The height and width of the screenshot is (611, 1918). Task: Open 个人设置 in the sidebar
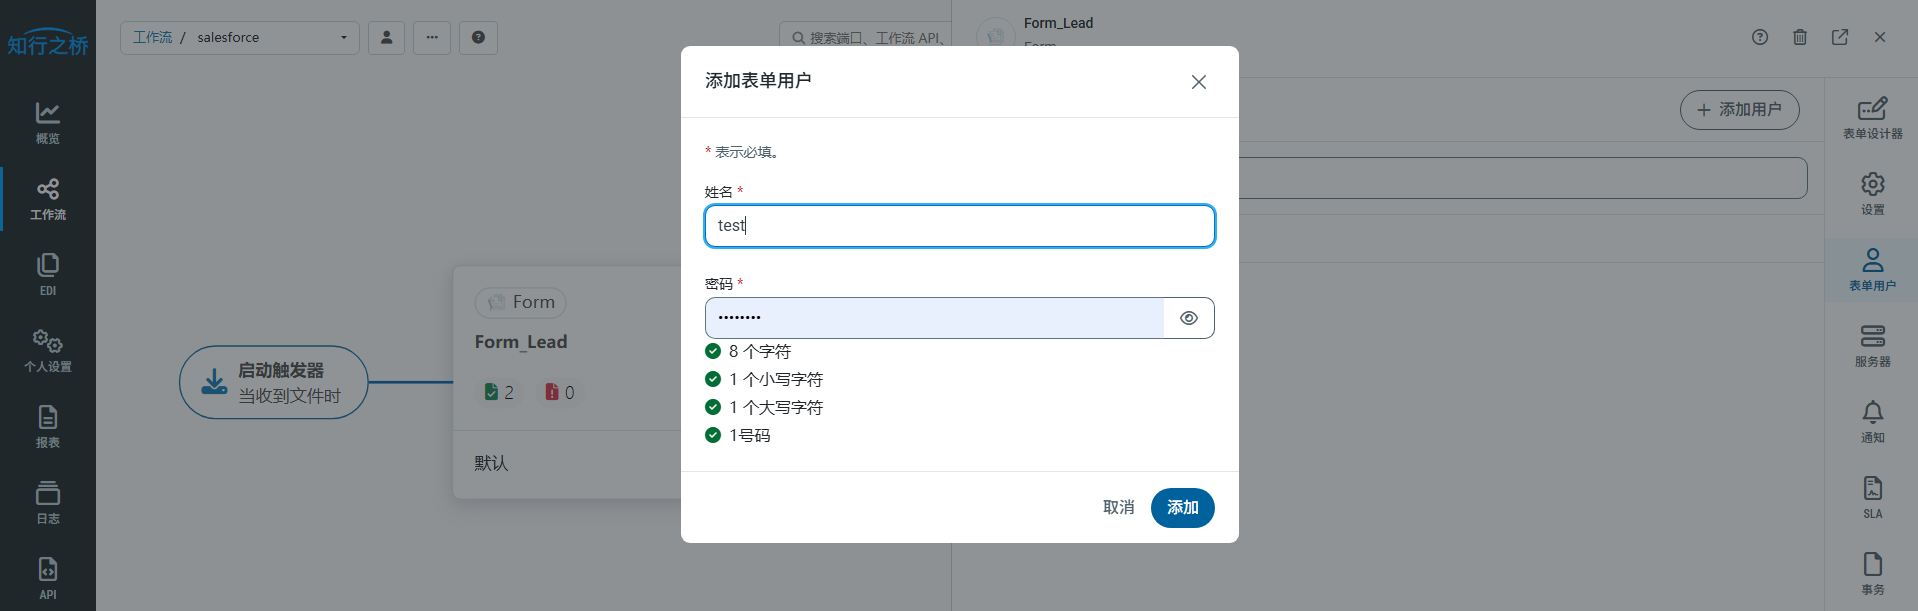pos(48,351)
